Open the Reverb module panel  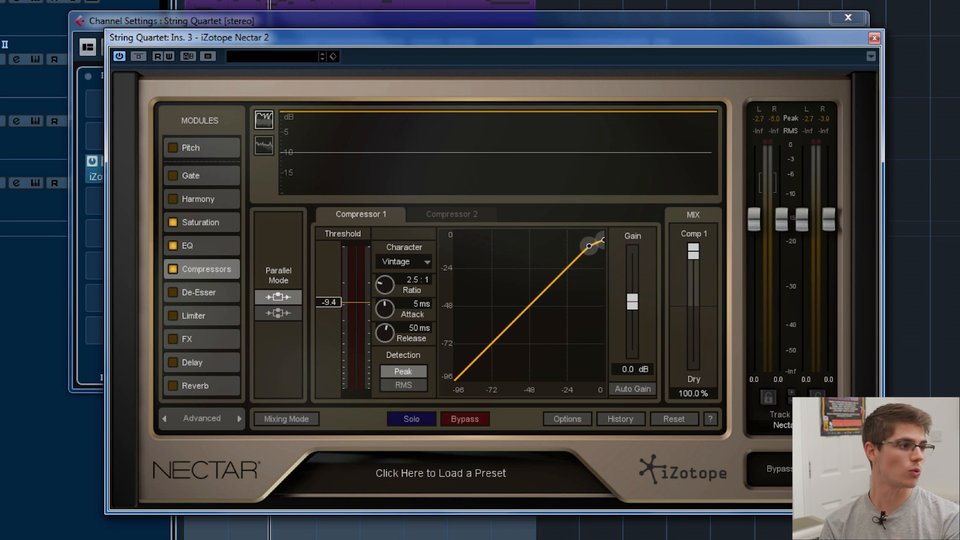click(x=201, y=386)
